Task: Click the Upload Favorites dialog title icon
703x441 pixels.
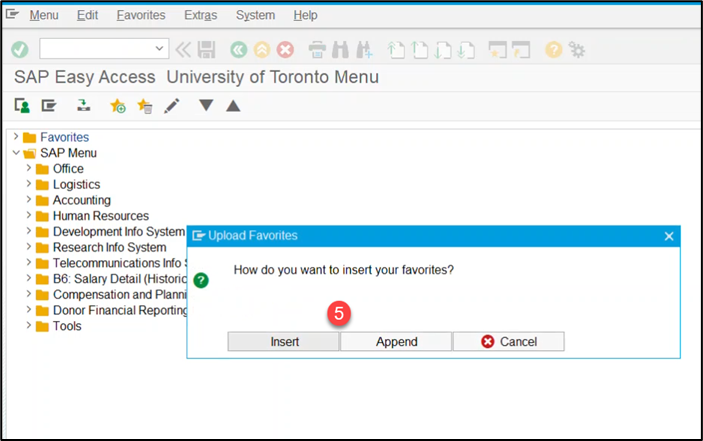Action: tap(199, 235)
